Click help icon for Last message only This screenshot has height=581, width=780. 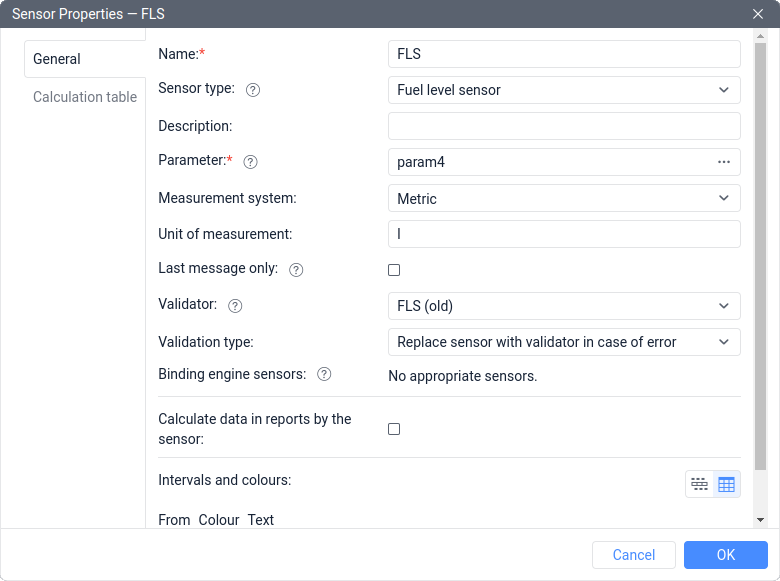point(296,270)
